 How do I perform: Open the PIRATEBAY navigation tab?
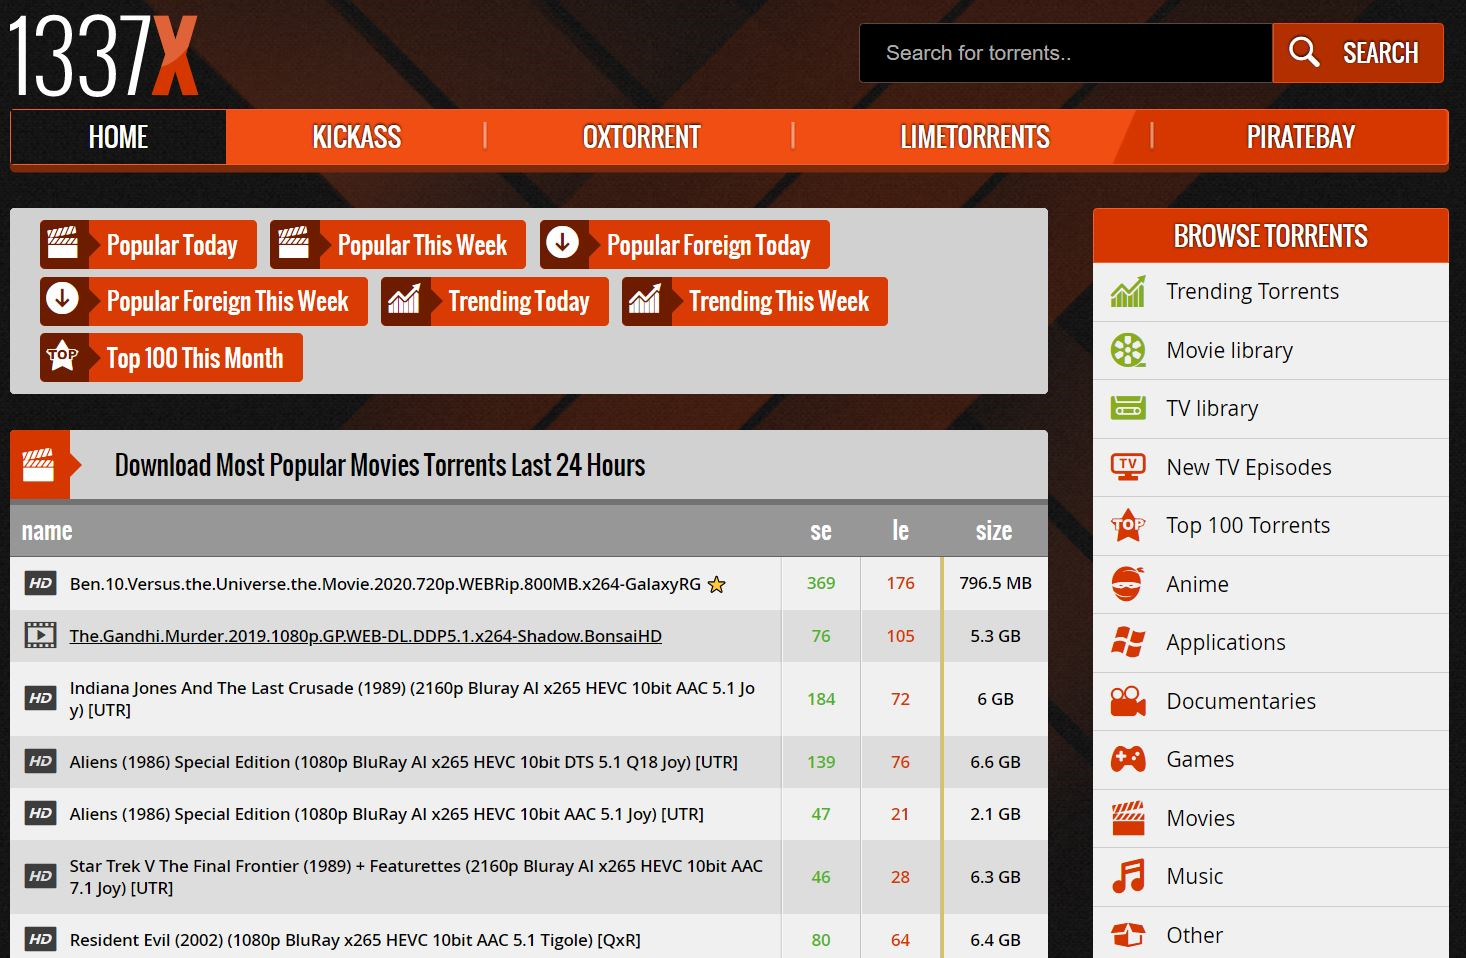[1300, 137]
